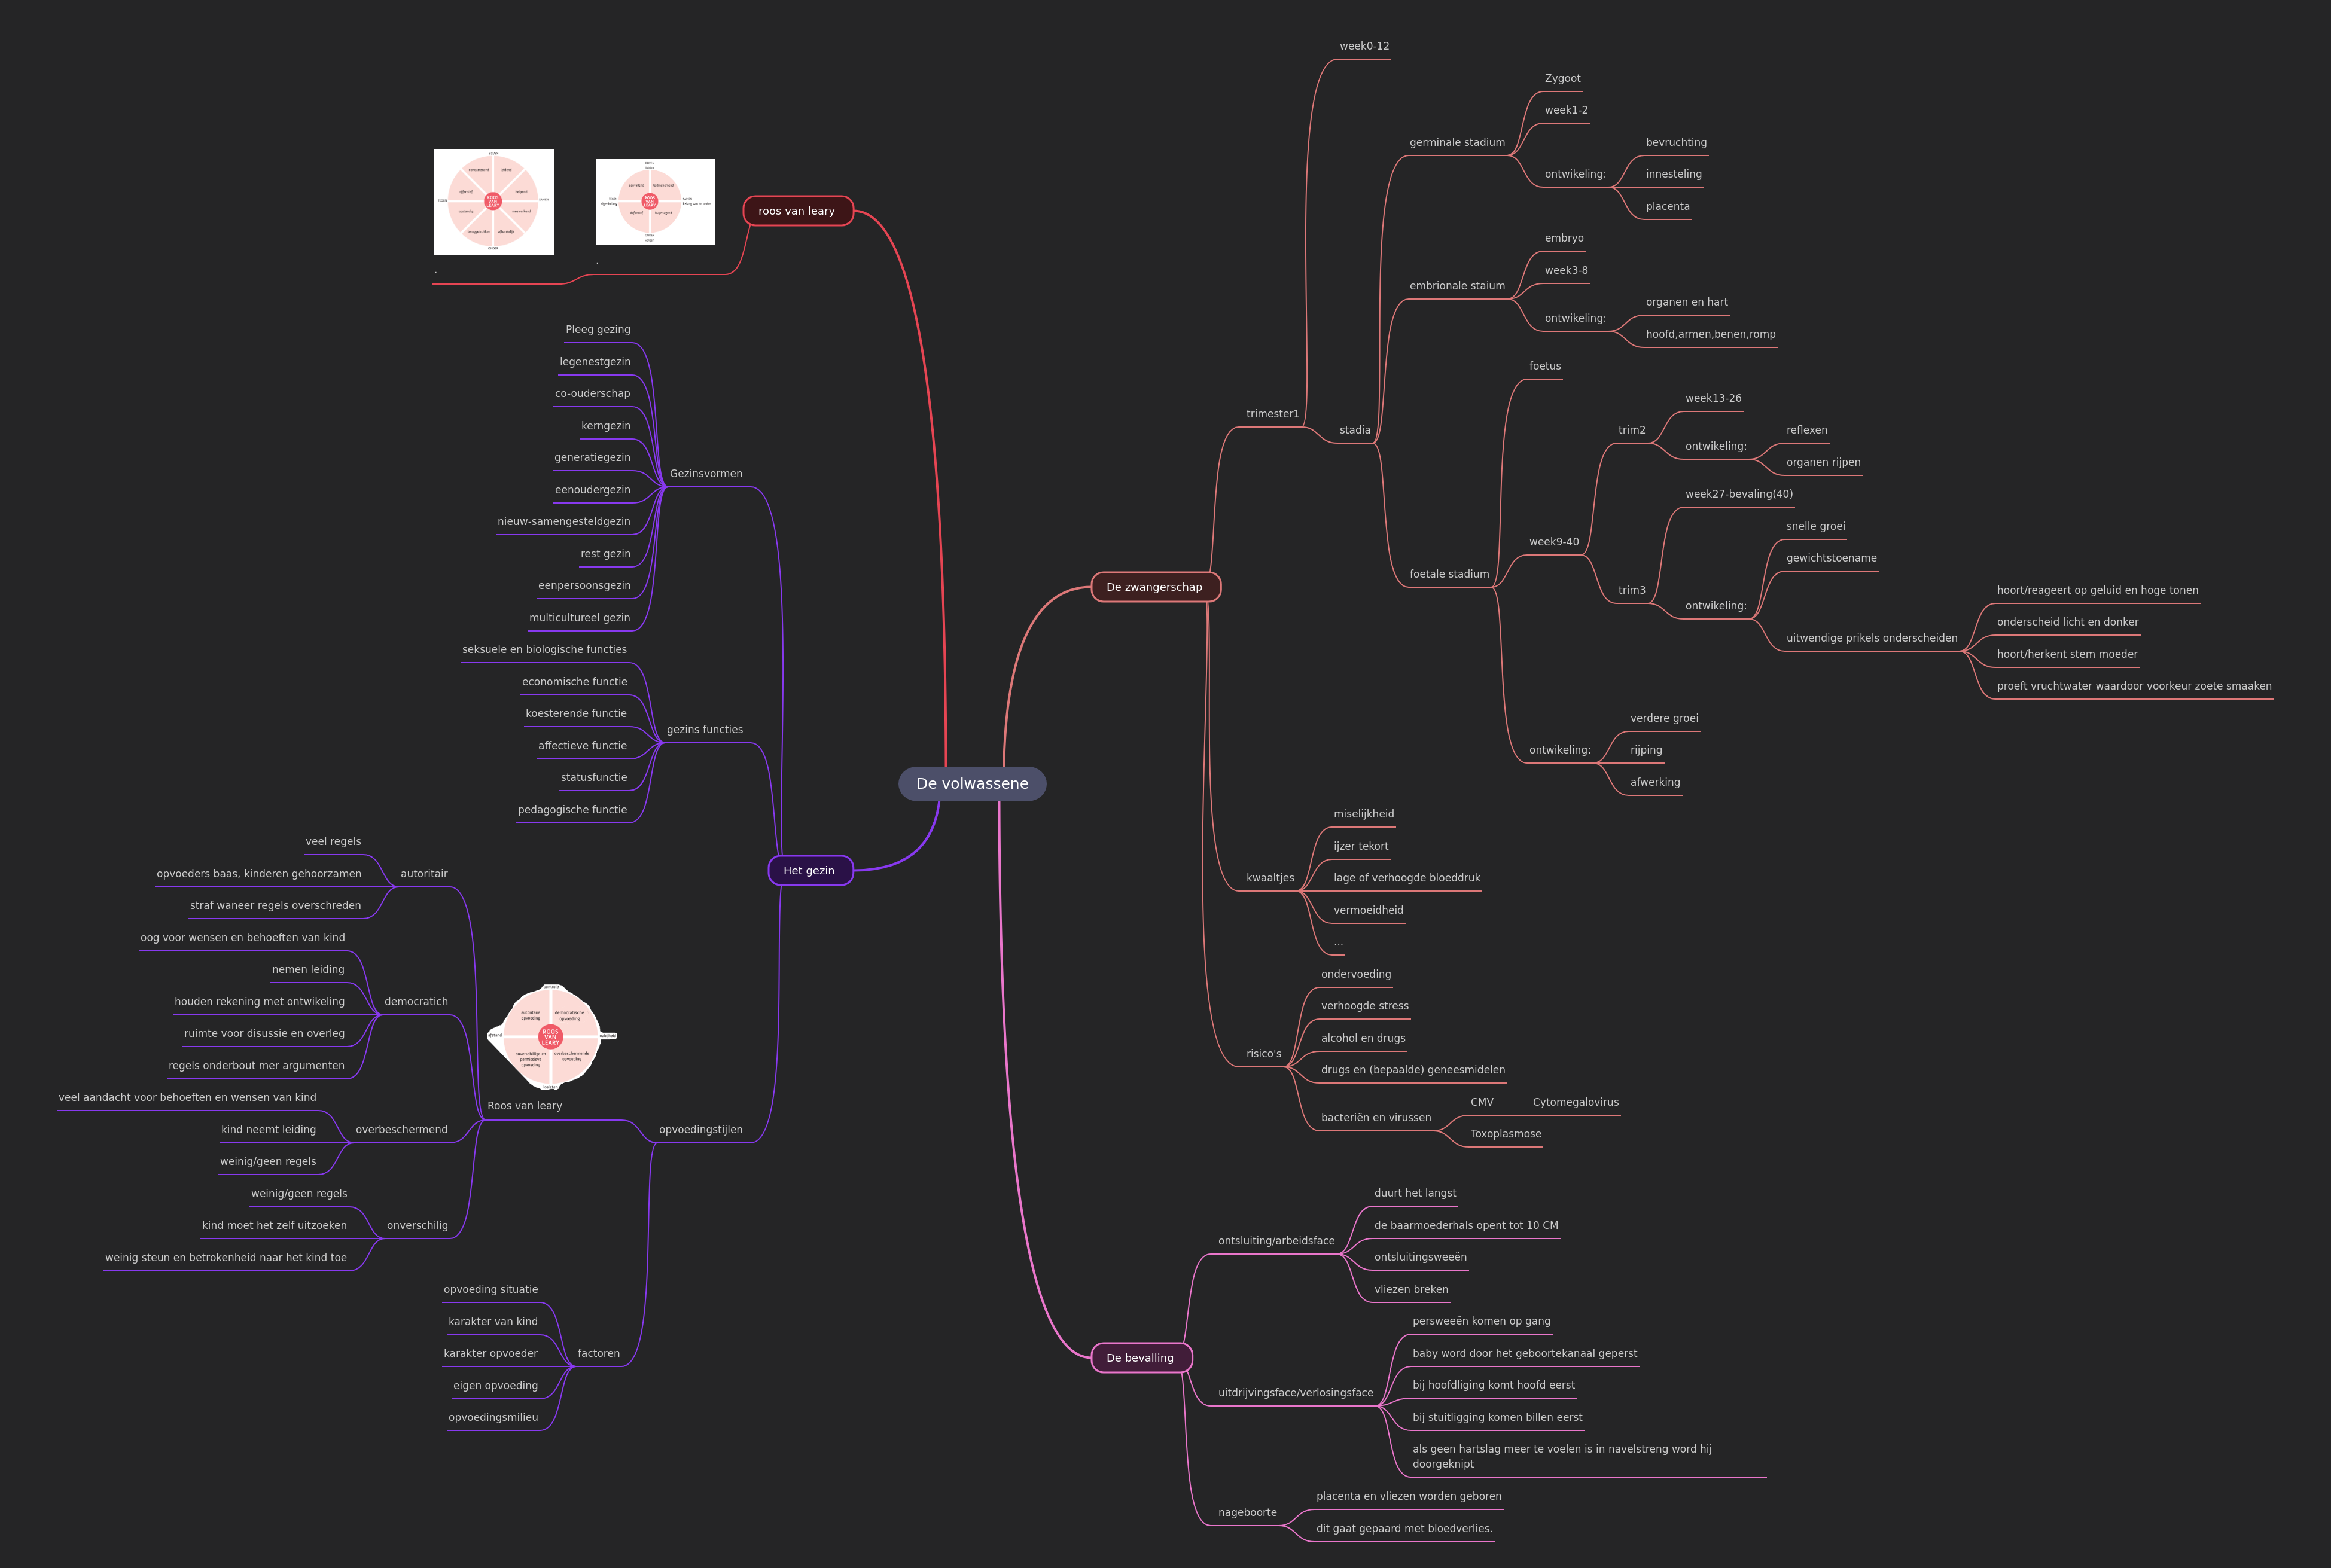The image size is (2331, 1568).
Task: Click the text placenta en vliezen worden geboren
Action: [x=1408, y=1497]
